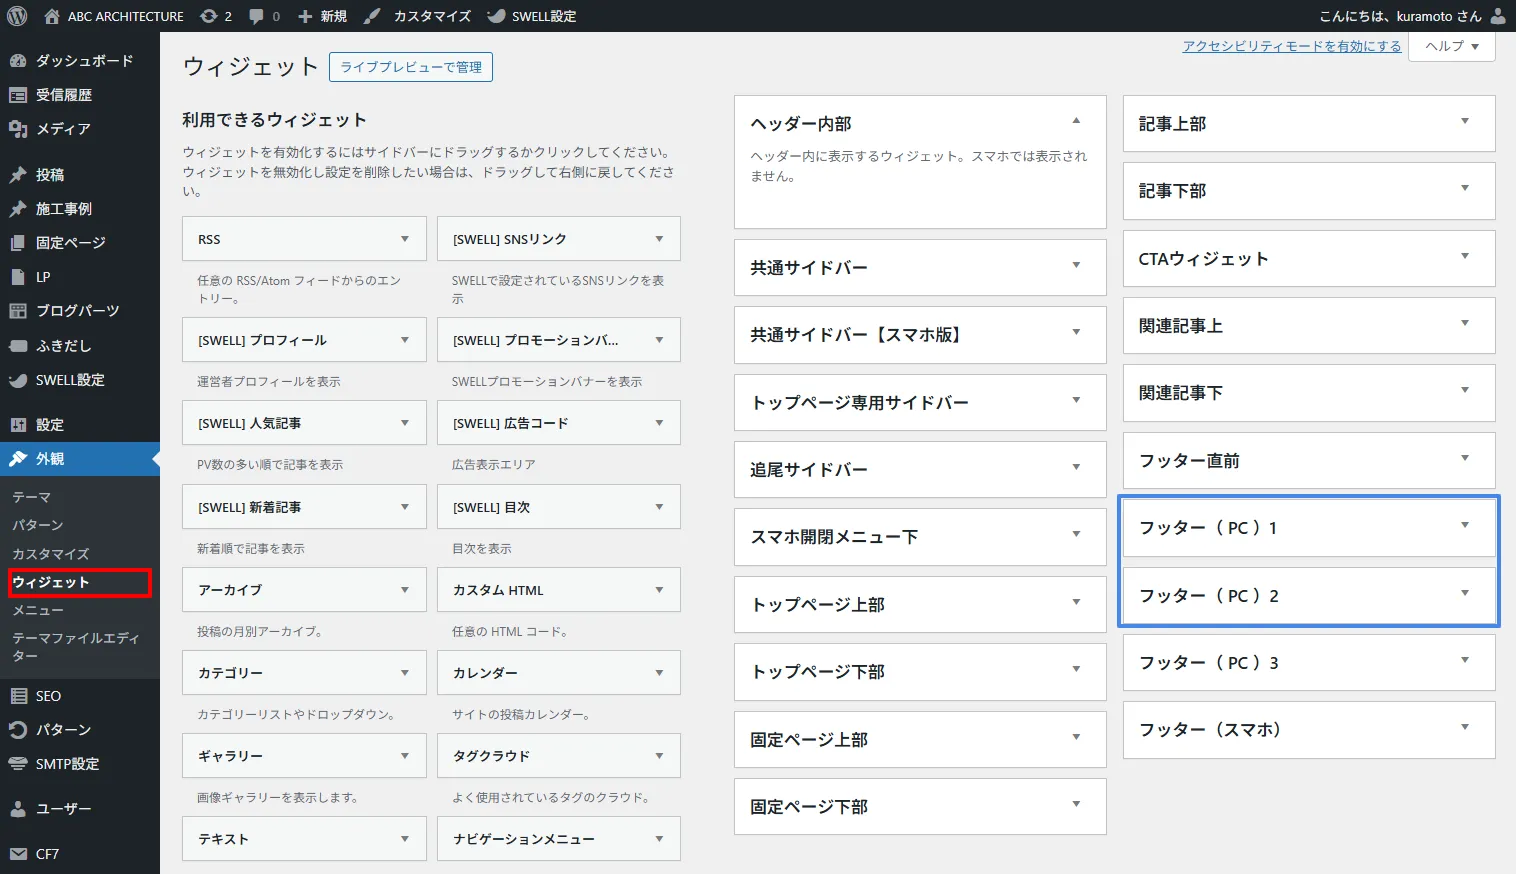Click the SMTP設定 icon in sidebar
This screenshot has width=1516, height=874.
(x=18, y=764)
